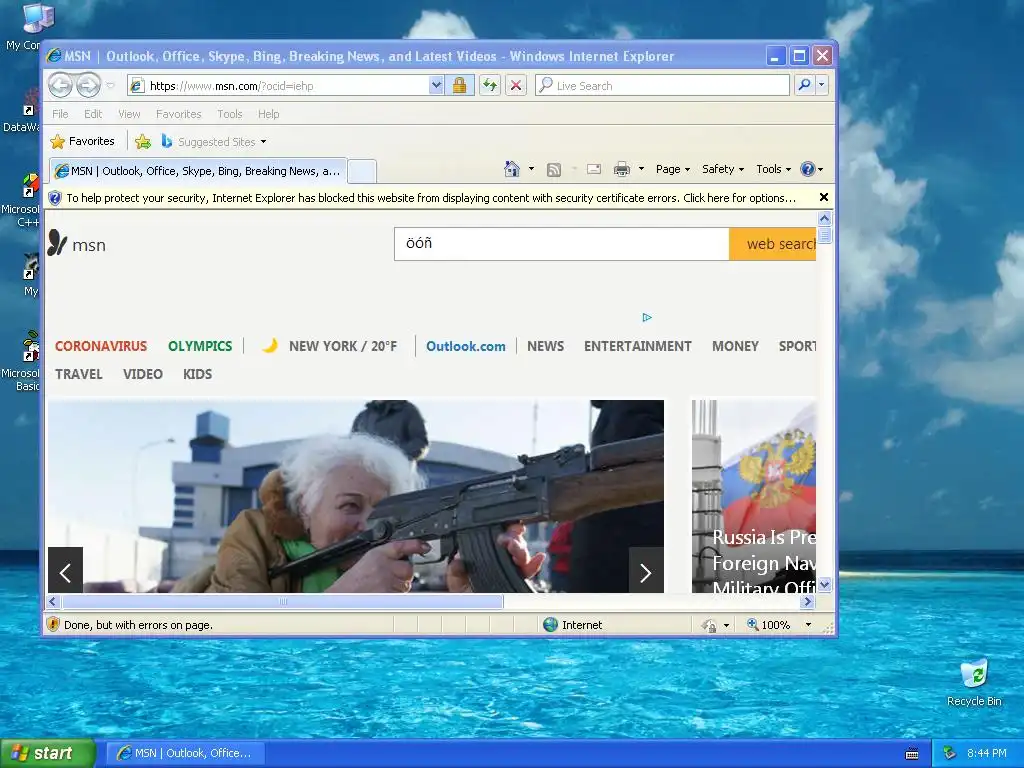Open the Help menu
1024x768 pixels.
[x=268, y=114]
